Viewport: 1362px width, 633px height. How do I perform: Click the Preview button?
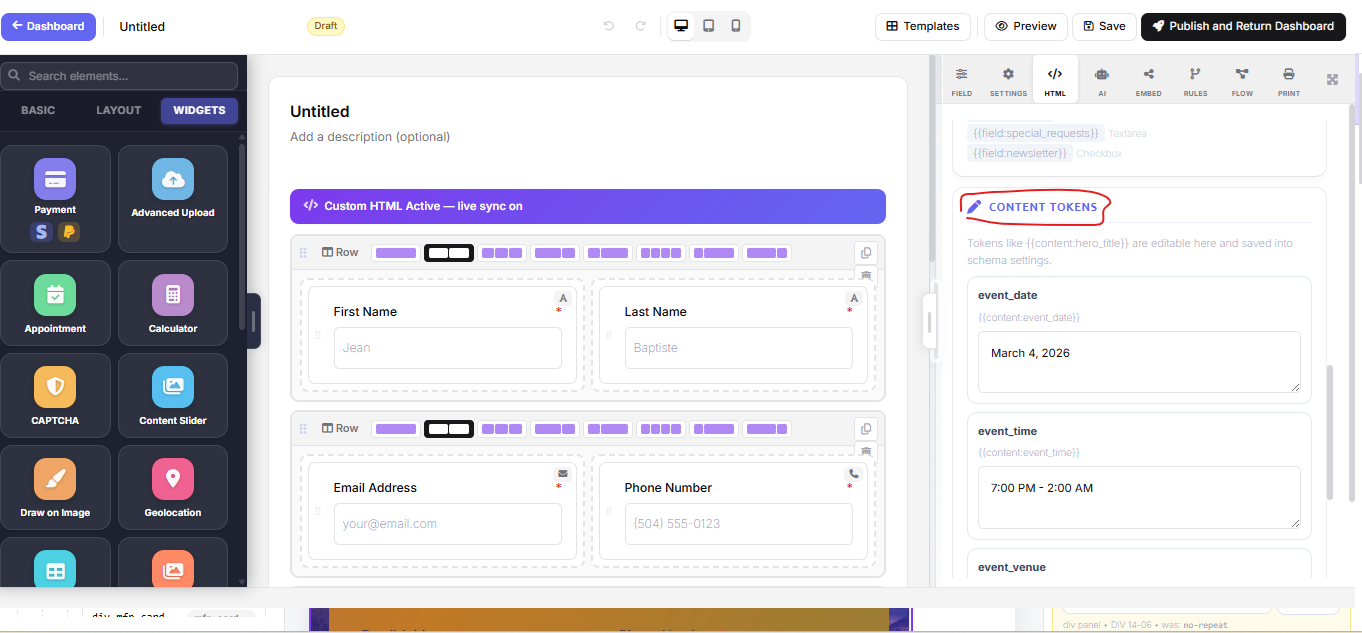pyautogui.click(x=1026, y=26)
